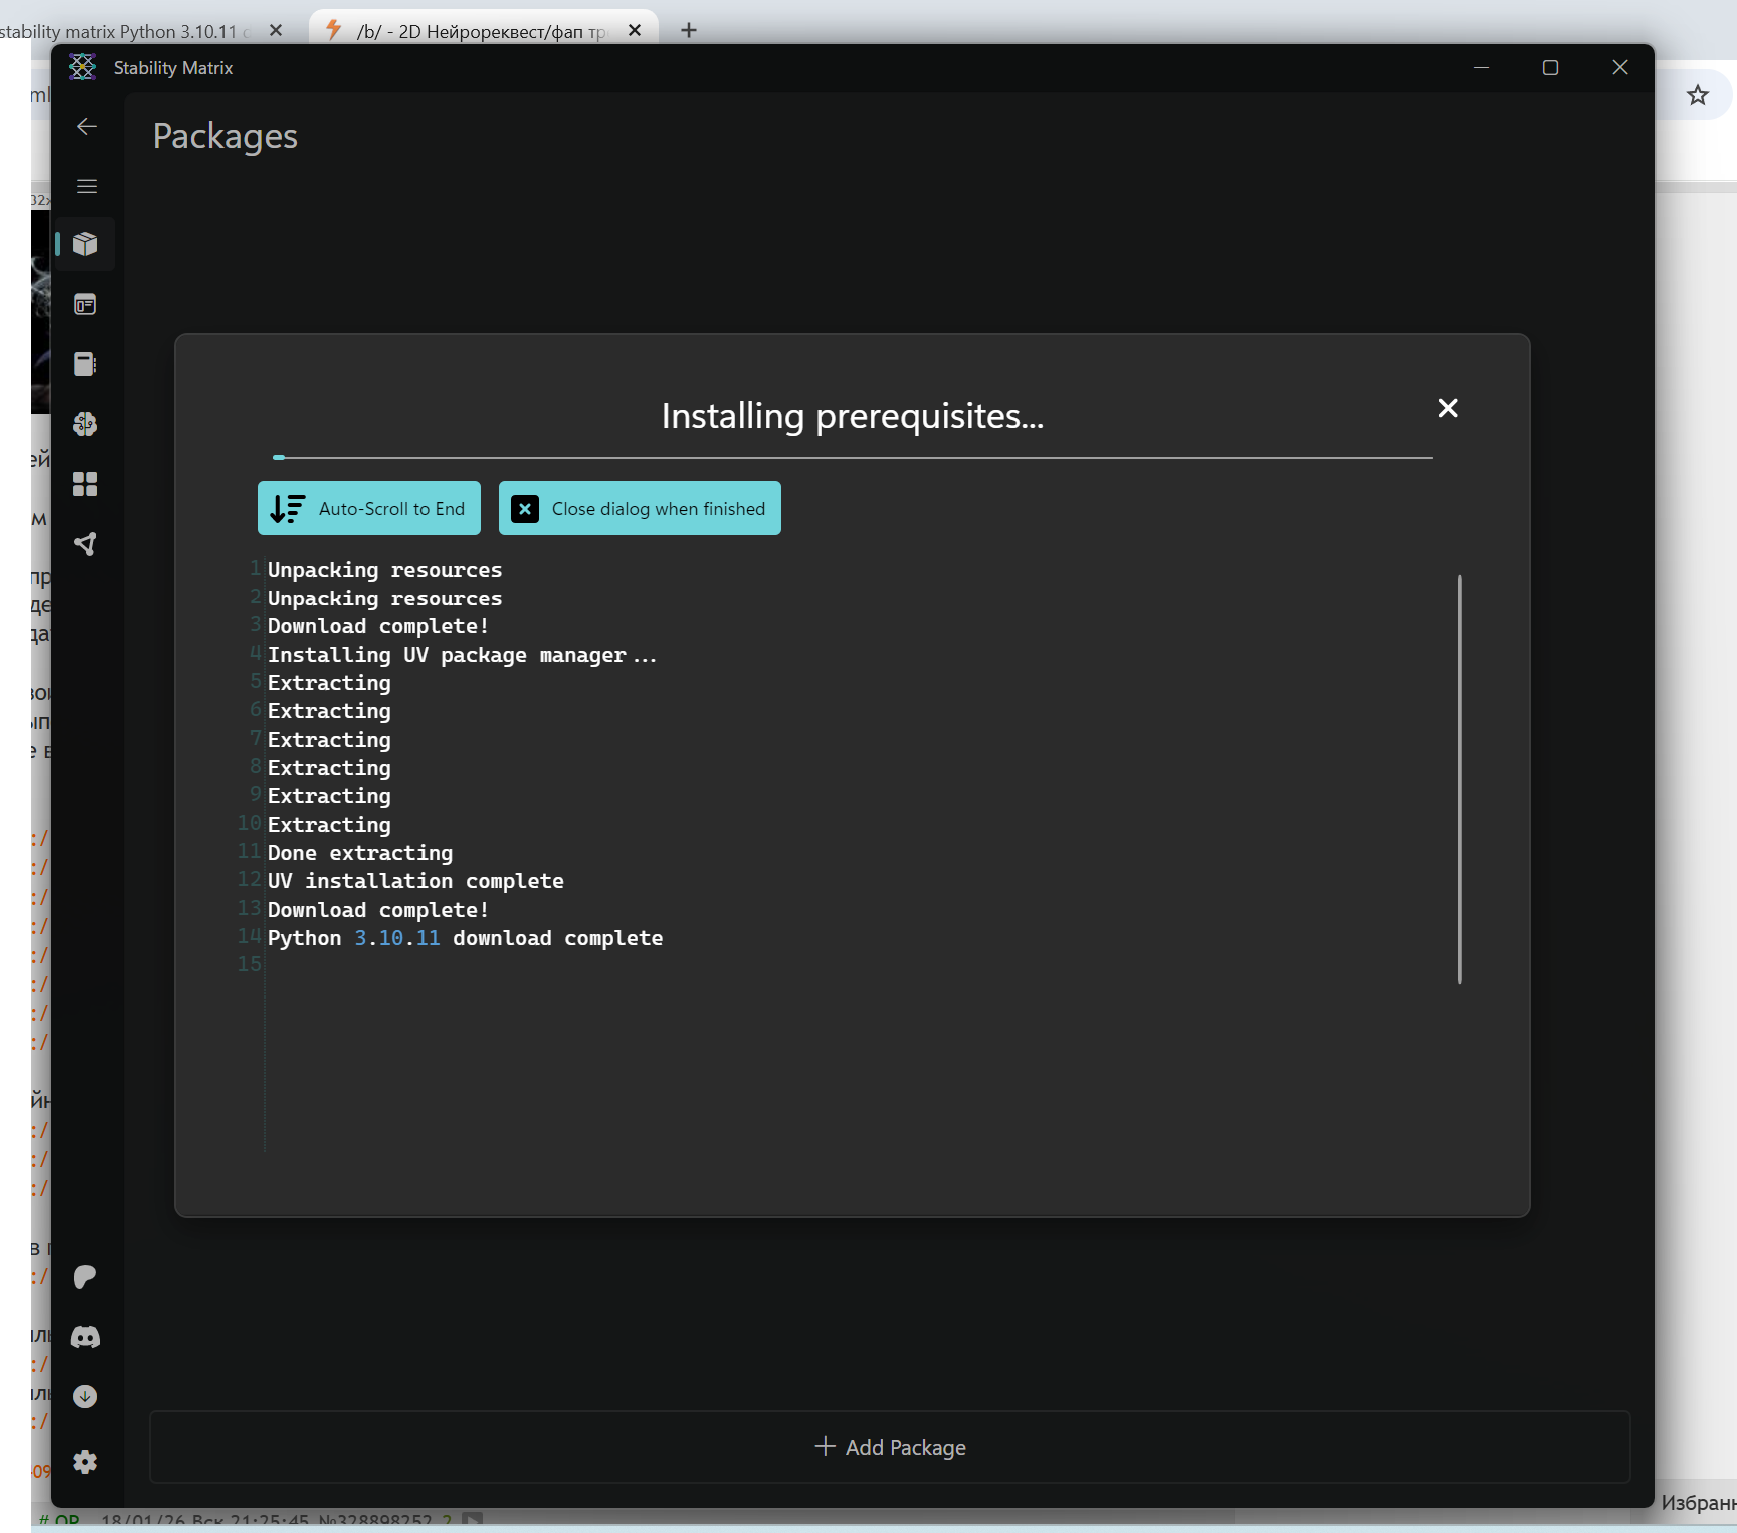Click log line 'UV installation complete'
1737x1533 pixels.
(416, 881)
